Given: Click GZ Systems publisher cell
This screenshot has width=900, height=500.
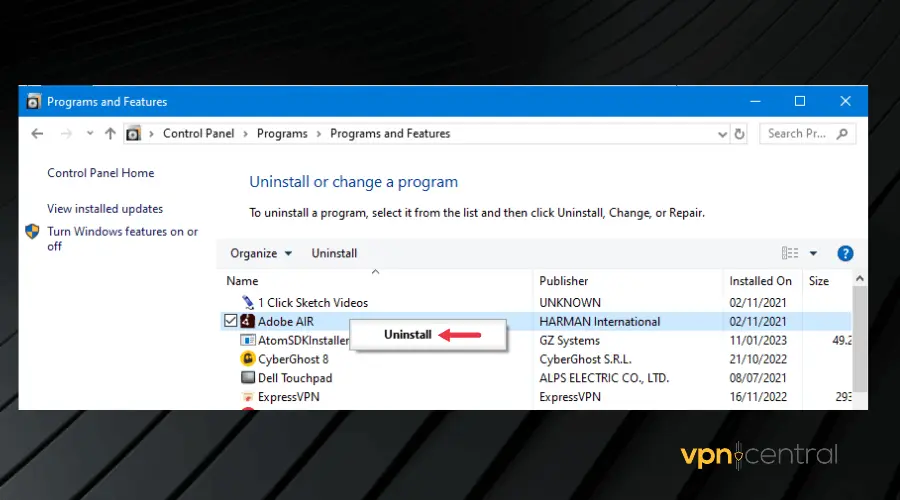Looking at the screenshot, I should [569, 340].
